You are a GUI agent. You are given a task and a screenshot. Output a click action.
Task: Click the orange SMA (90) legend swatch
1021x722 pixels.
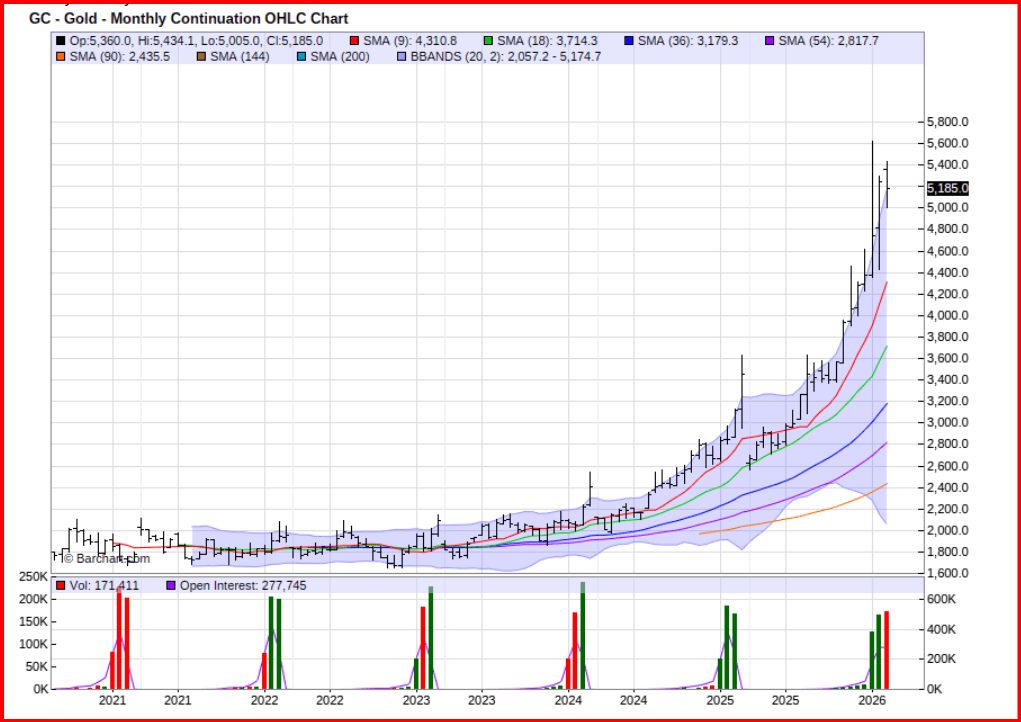click(x=61, y=57)
